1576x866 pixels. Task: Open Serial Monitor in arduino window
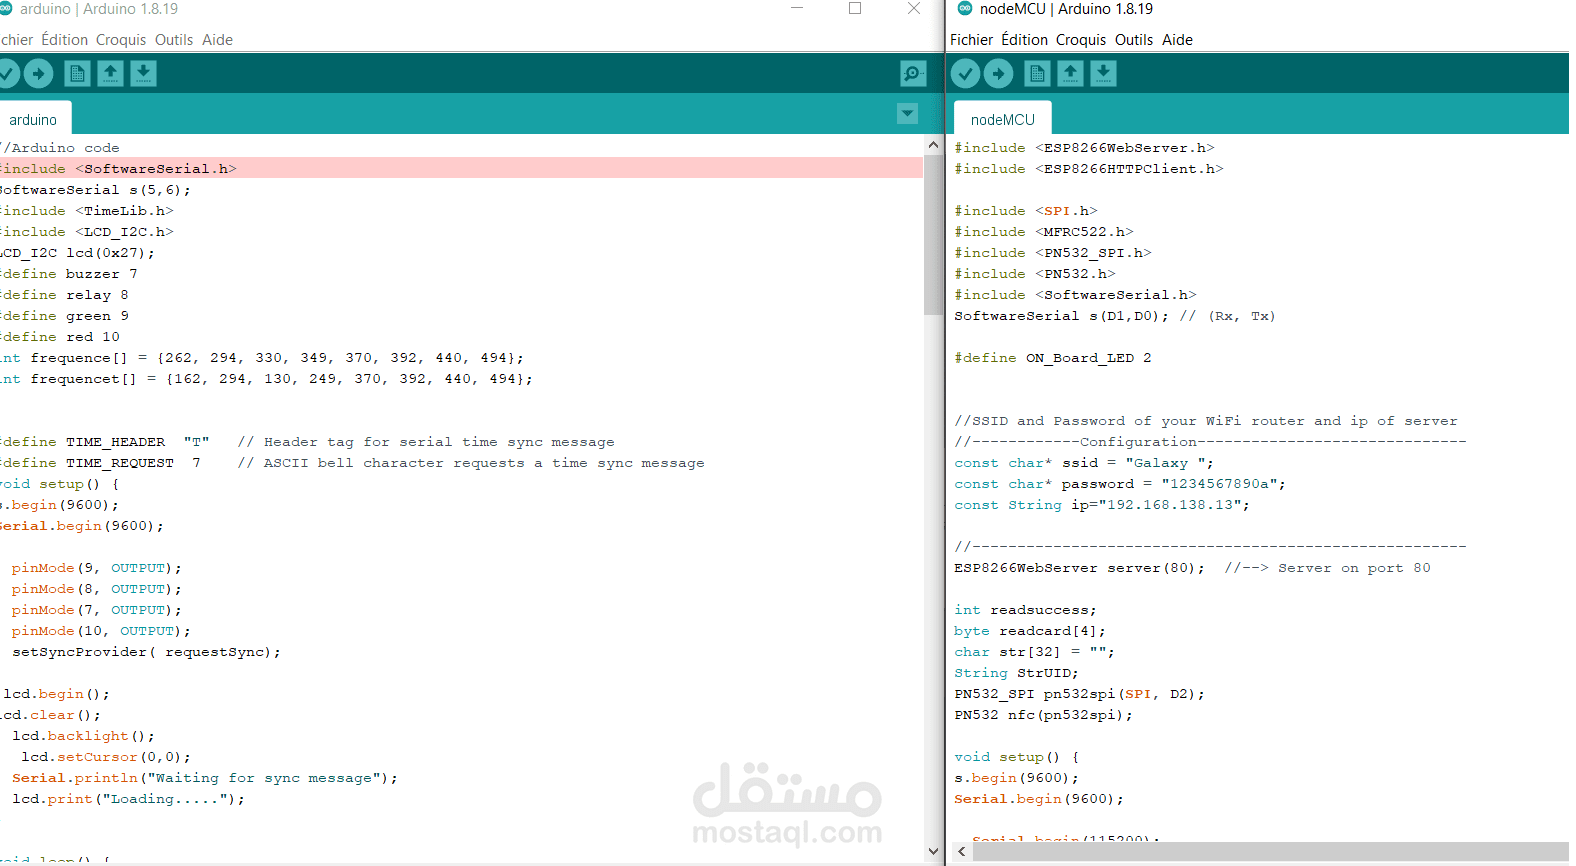point(913,73)
